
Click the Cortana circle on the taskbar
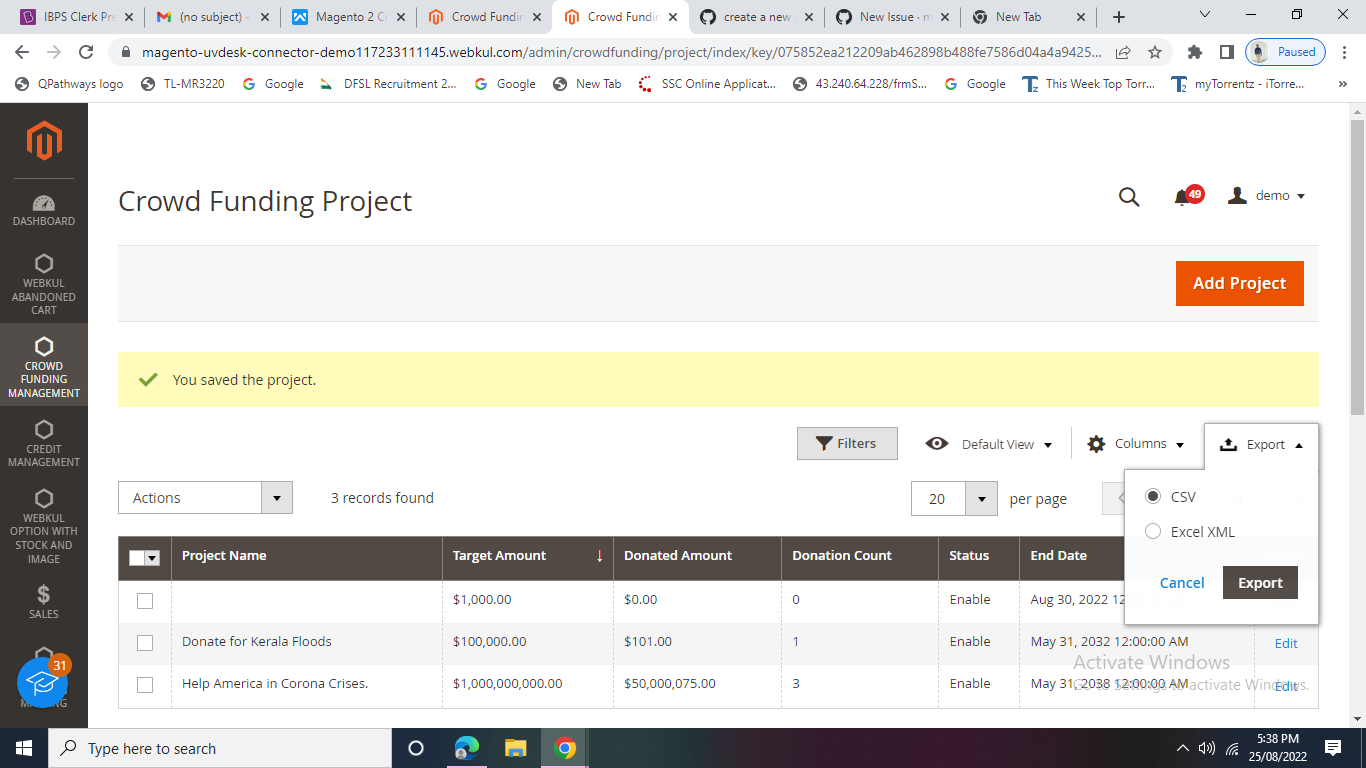coord(416,748)
